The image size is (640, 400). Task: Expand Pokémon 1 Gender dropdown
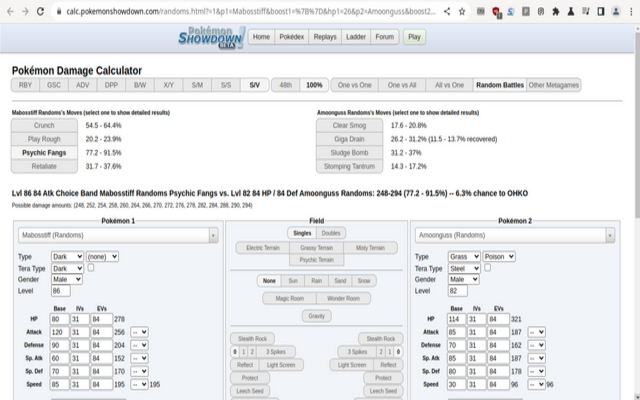(x=69, y=279)
